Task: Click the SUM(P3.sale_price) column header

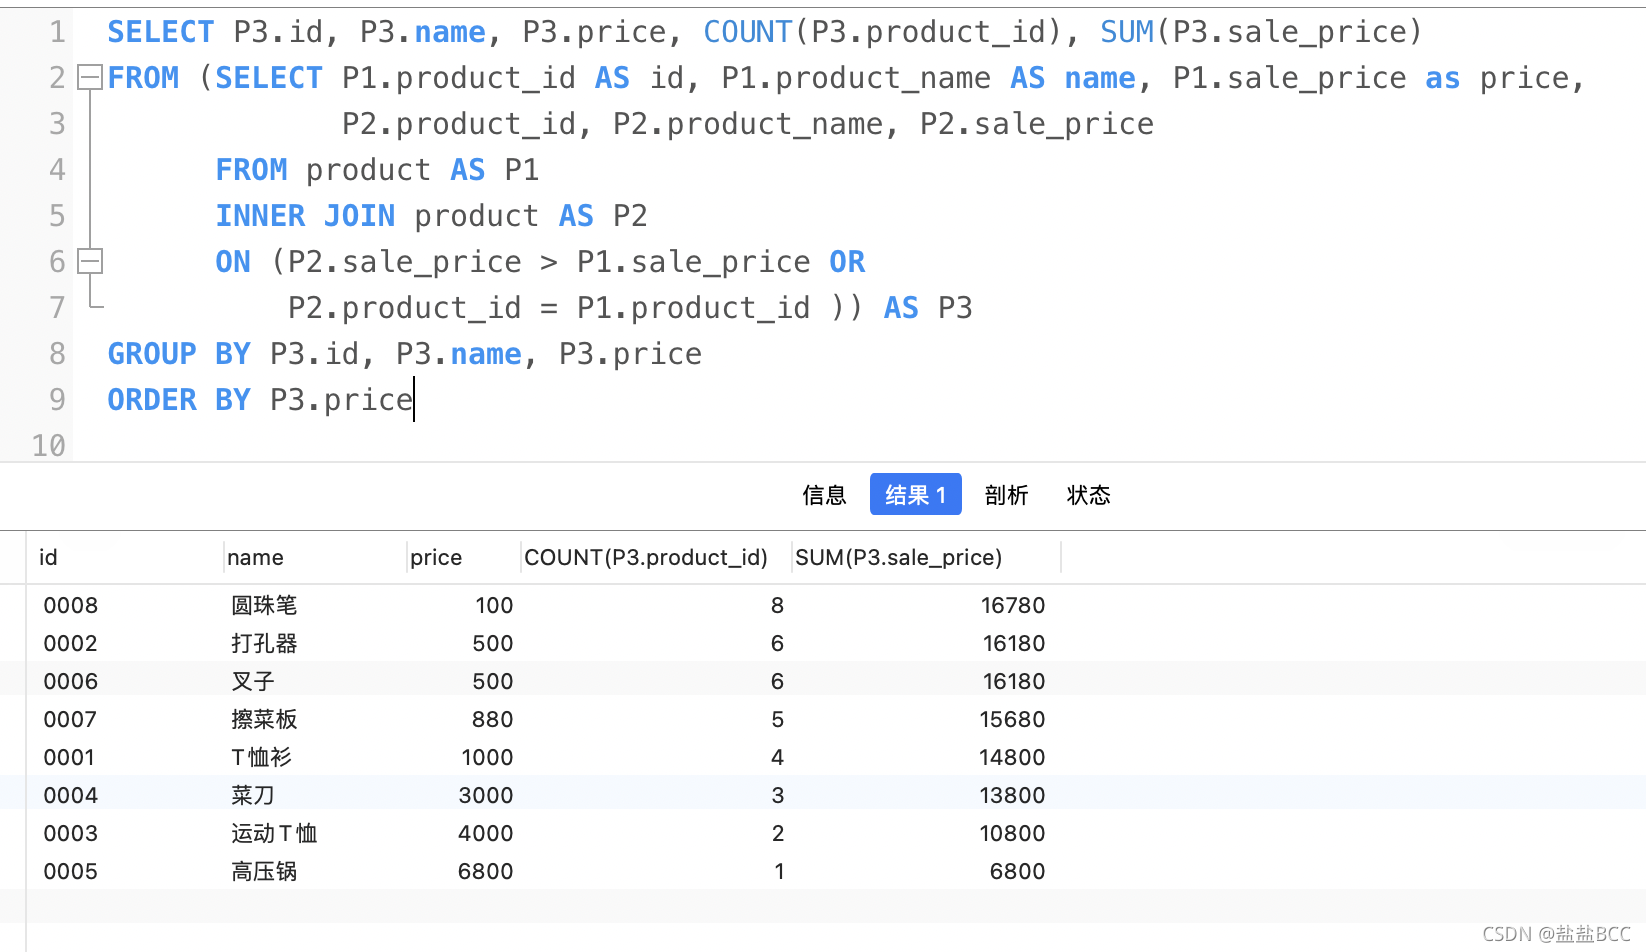Action: pyautogui.click(x=898, y=557)
